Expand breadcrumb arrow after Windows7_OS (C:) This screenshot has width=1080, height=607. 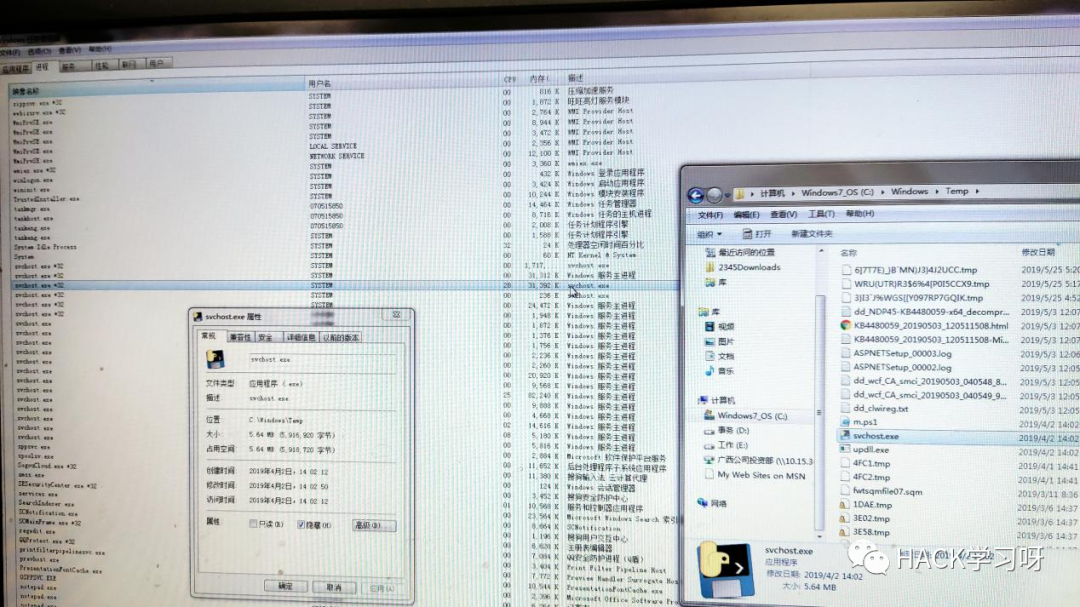(882, 192)
